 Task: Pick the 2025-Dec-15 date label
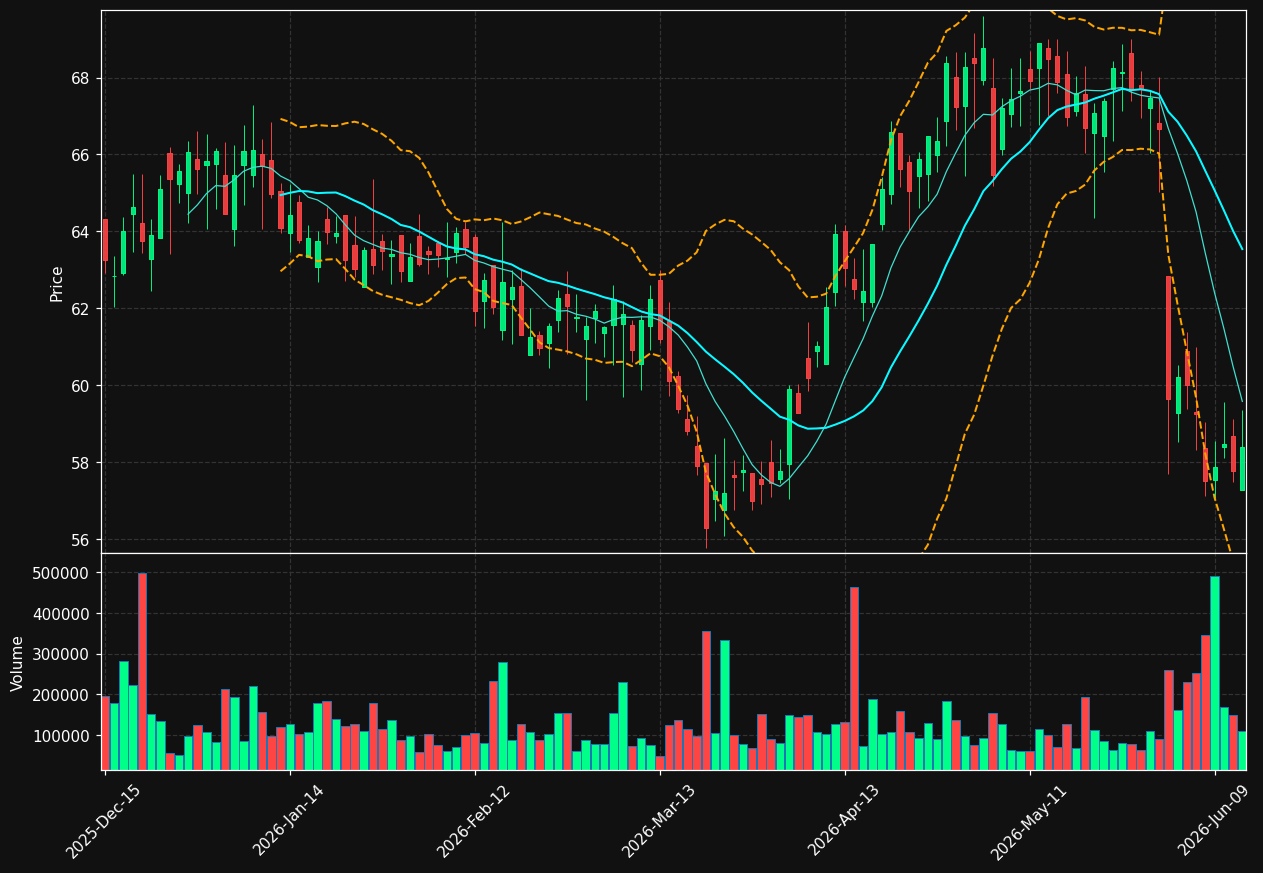click(103, 821)
